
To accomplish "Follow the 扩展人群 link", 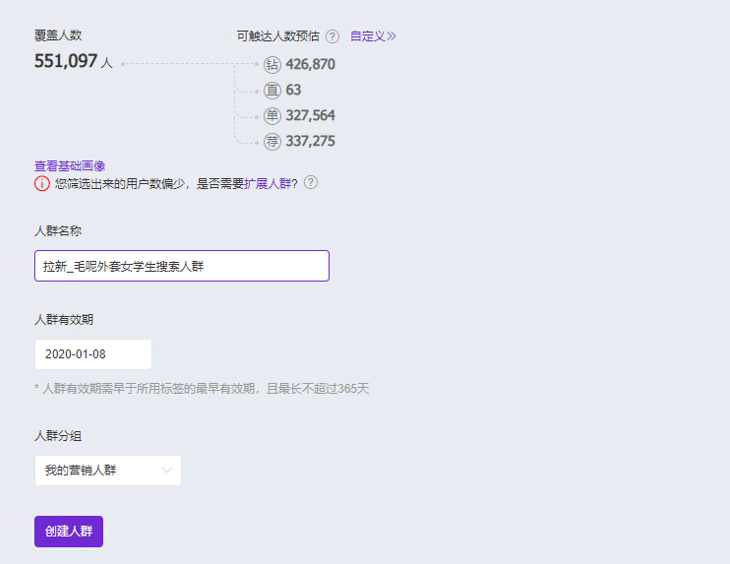I will 267,184.
